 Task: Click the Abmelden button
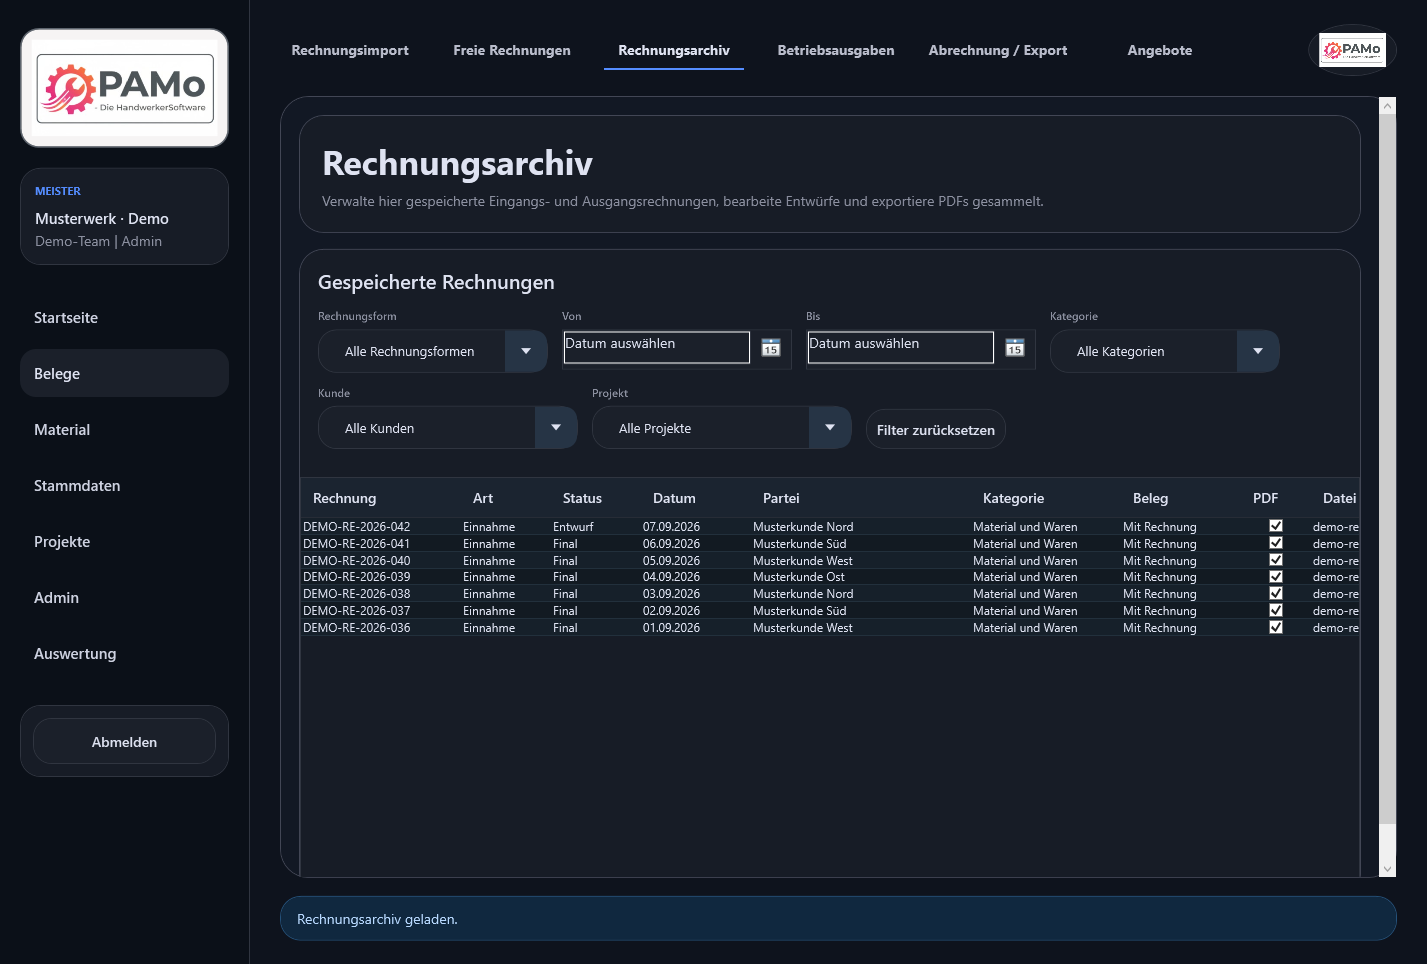[x=125, y=742]
